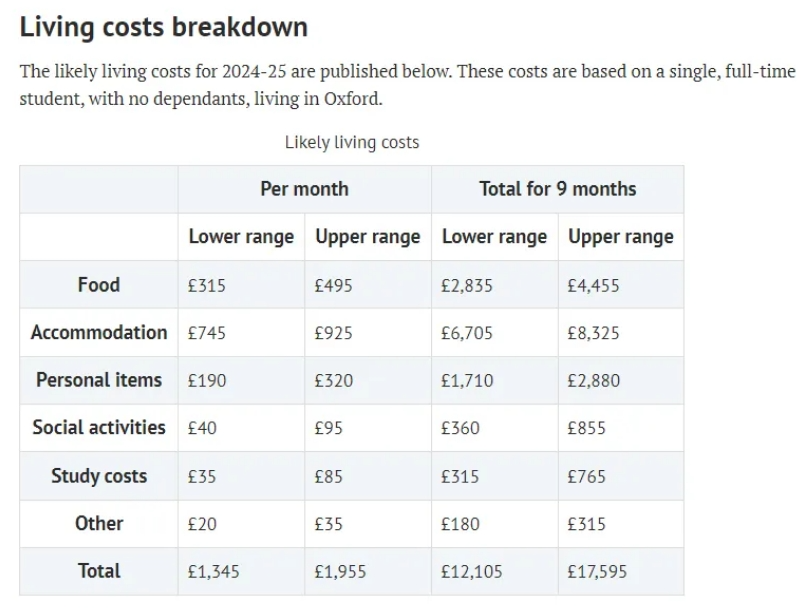The width and height of the screenshot is (811, 612).
Task: Select the £12,105 total cell
Action: 471,572
